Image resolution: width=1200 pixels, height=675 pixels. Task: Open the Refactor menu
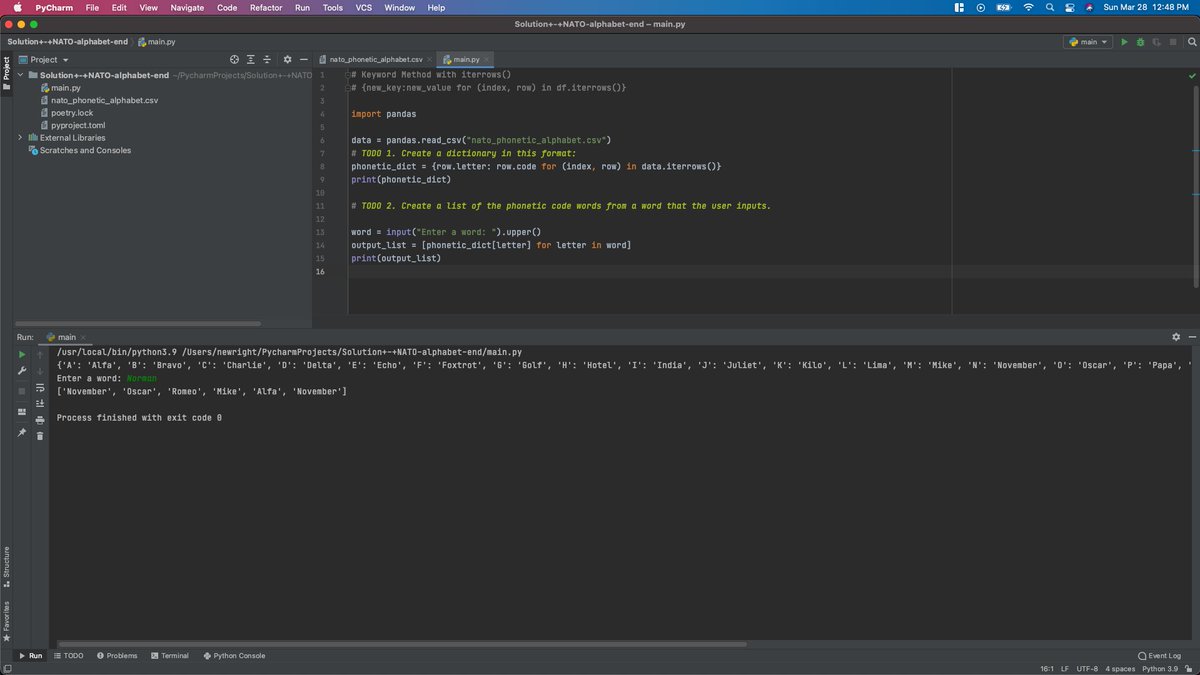266,7
